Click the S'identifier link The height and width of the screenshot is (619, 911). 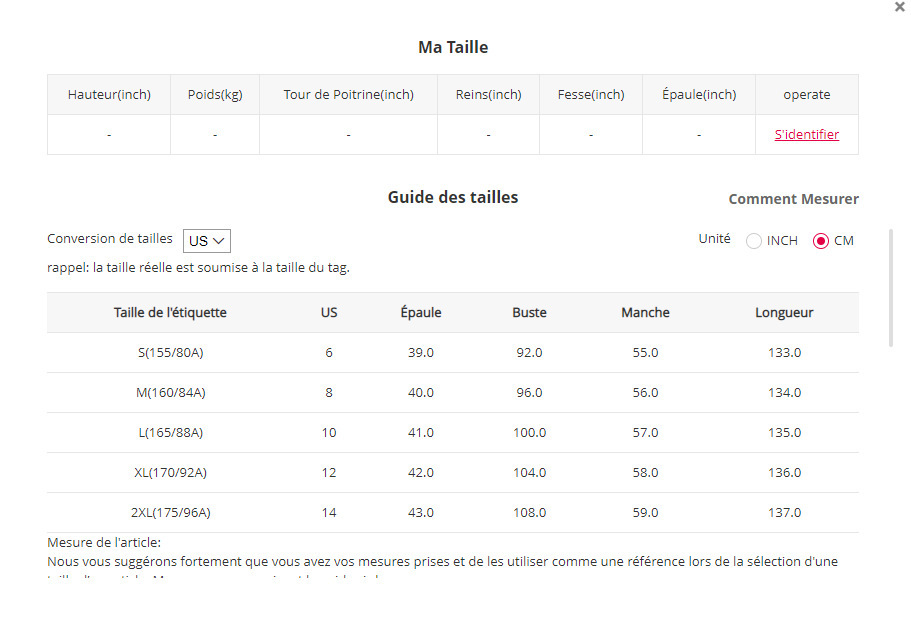[806, 135]
